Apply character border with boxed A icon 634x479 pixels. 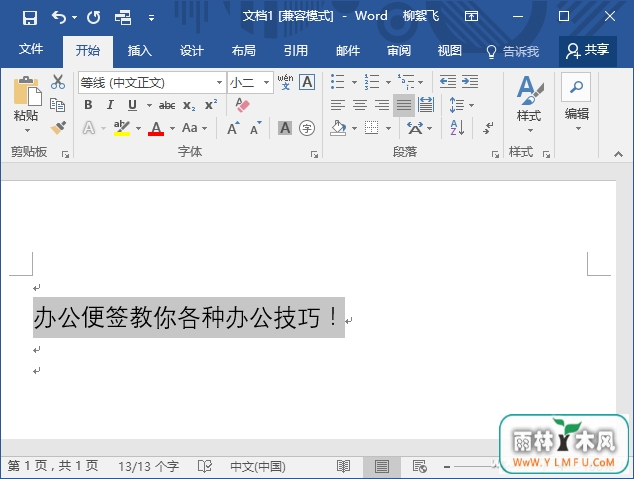(307, 82)
